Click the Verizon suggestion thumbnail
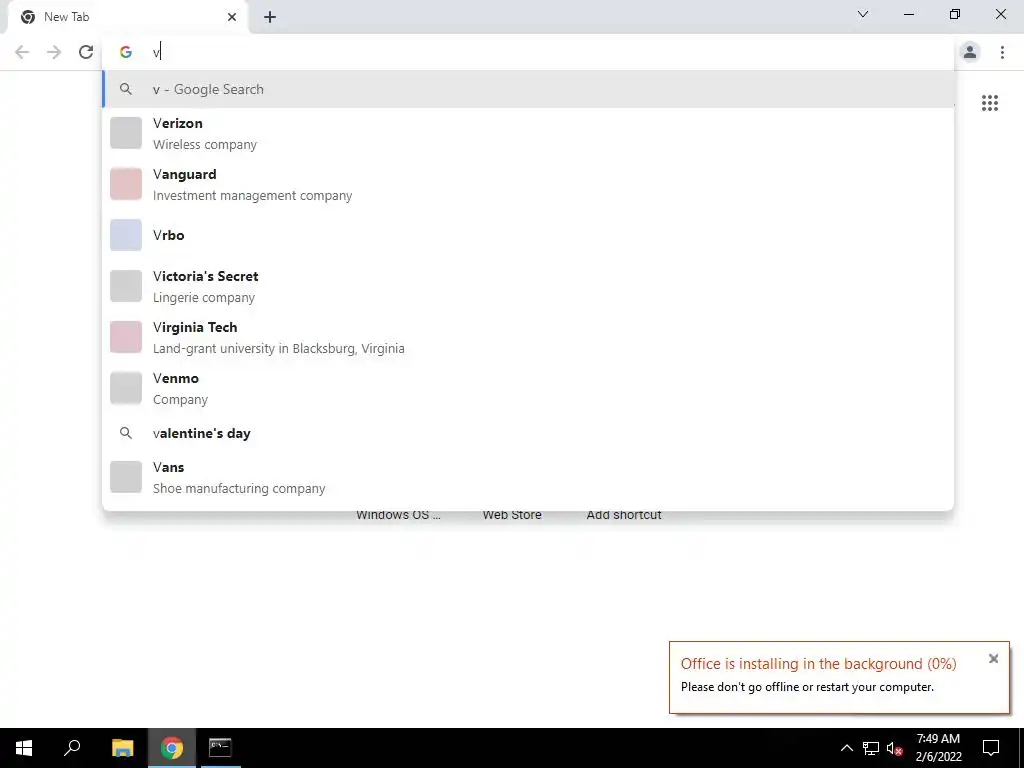The width and height of the screenshot is (1024, 768). [126, 133]
